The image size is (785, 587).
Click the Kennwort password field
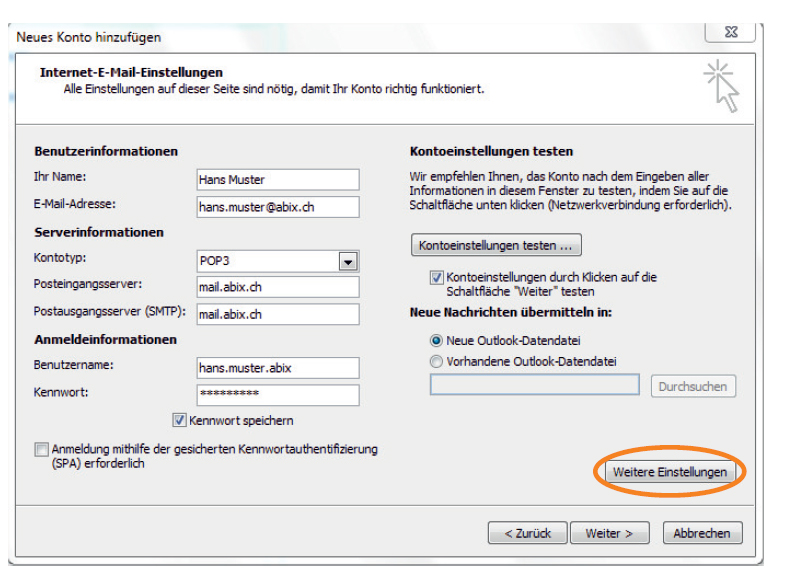click(277, 394)
